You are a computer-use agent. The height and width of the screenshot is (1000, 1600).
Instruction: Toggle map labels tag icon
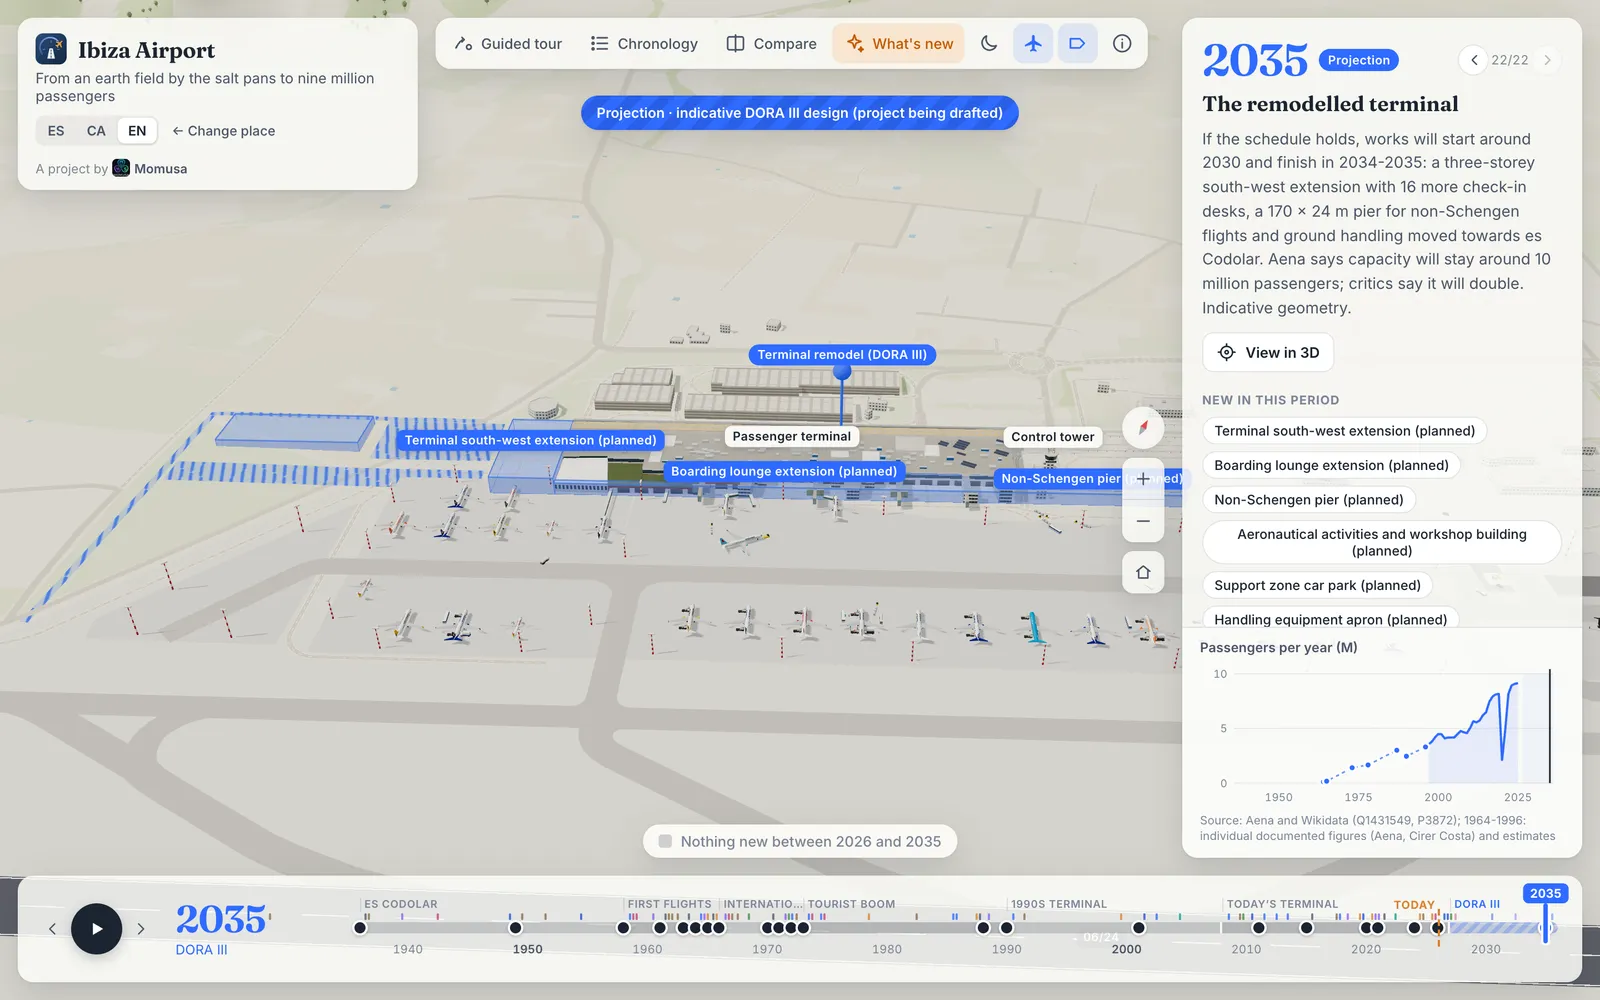(1077, 44)
